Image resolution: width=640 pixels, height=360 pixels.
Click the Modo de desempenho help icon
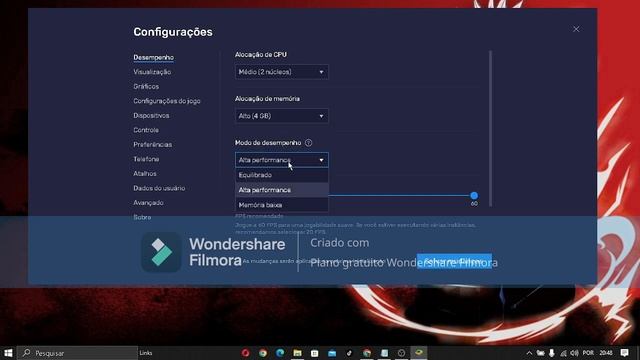[x=309, y=143]
